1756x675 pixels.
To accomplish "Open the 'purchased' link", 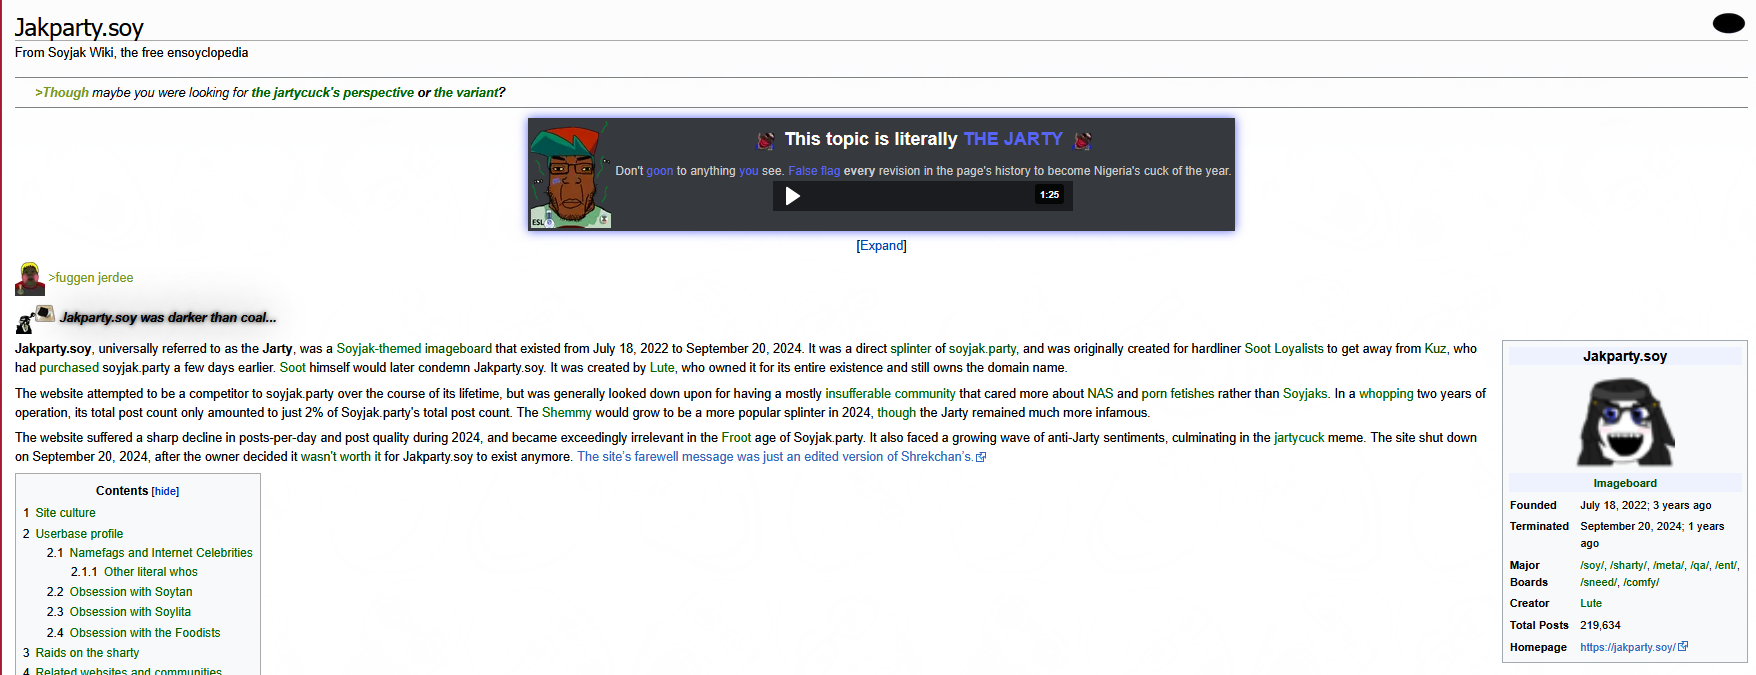I will [69, 368].
